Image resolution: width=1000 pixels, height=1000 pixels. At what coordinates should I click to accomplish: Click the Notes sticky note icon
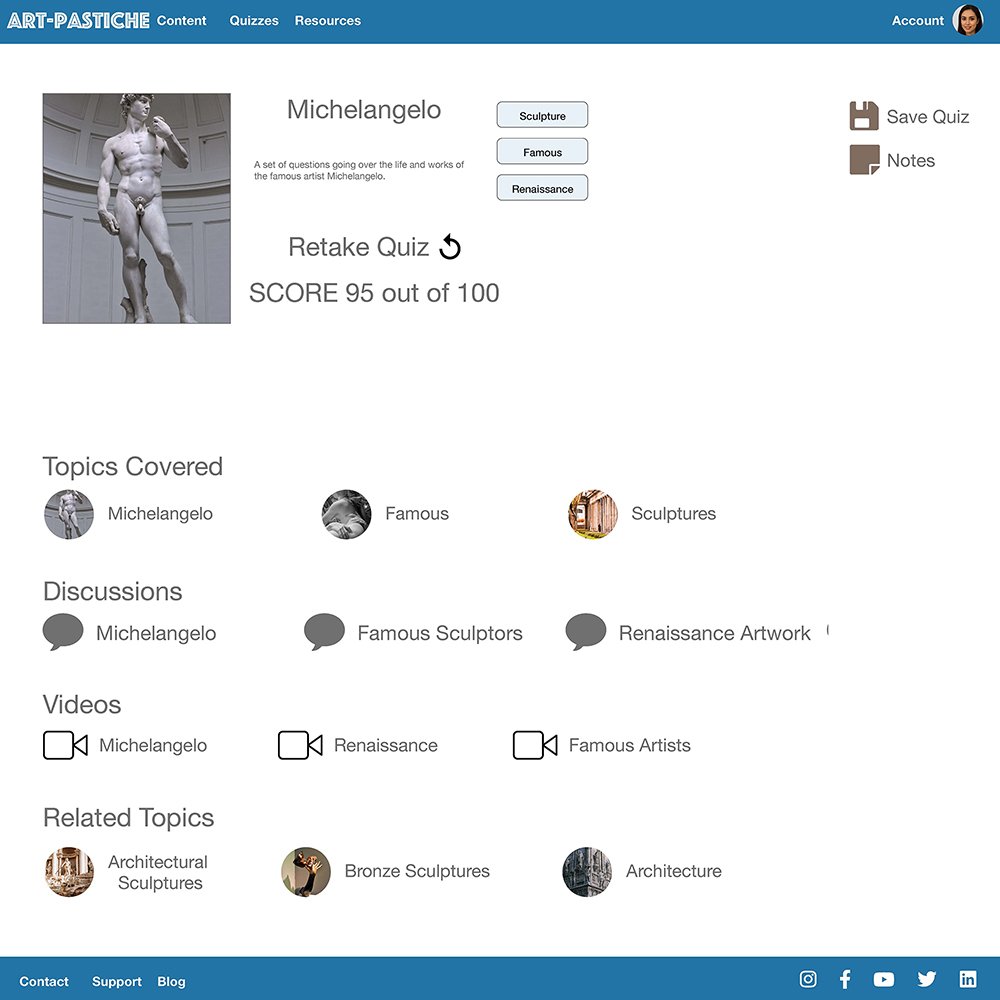(x=864, y=159)
